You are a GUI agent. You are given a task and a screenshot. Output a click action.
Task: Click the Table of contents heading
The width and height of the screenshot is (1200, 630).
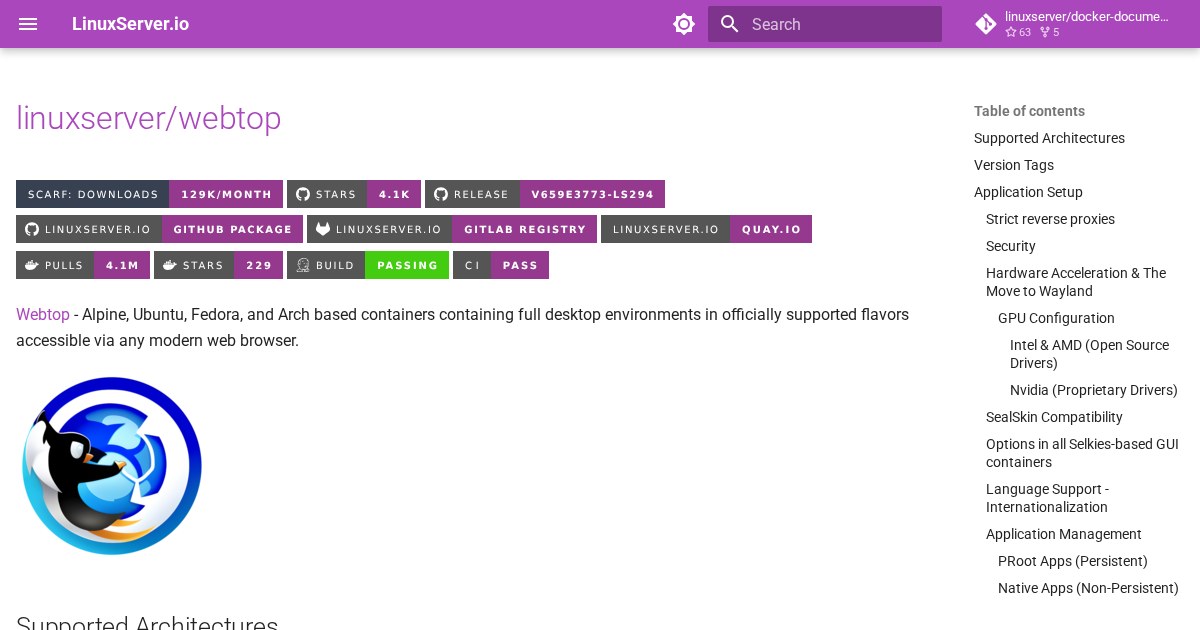tap(1029, 111)
